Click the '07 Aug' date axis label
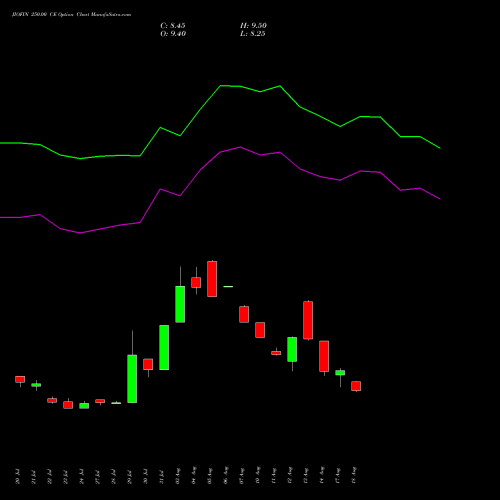 pos(242,476)
